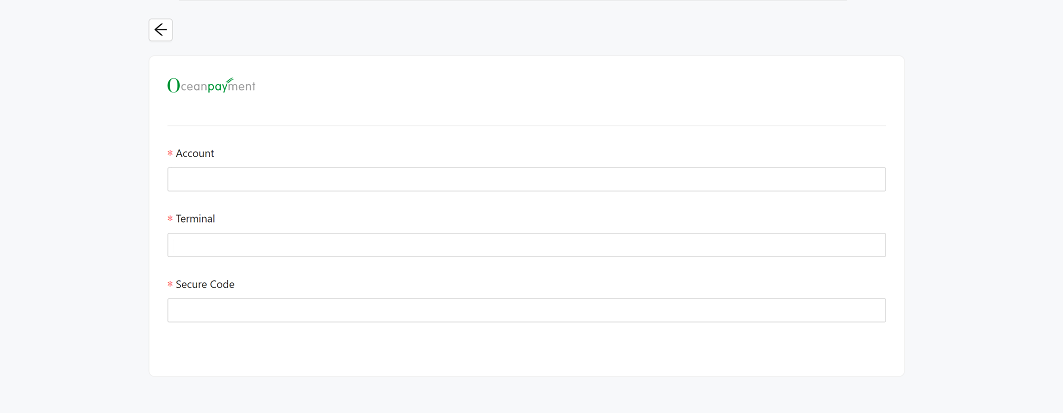
Task: Click the bold "pay" text in the logo
Action: (x=219, y=87)
